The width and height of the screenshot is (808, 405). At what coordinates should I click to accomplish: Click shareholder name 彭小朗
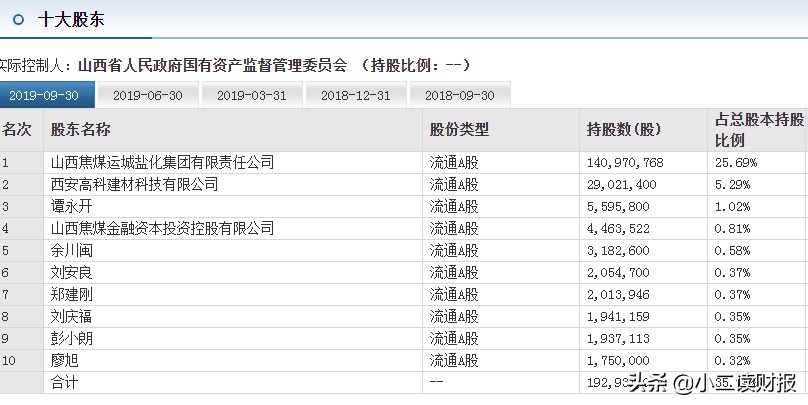click(71, 339)
